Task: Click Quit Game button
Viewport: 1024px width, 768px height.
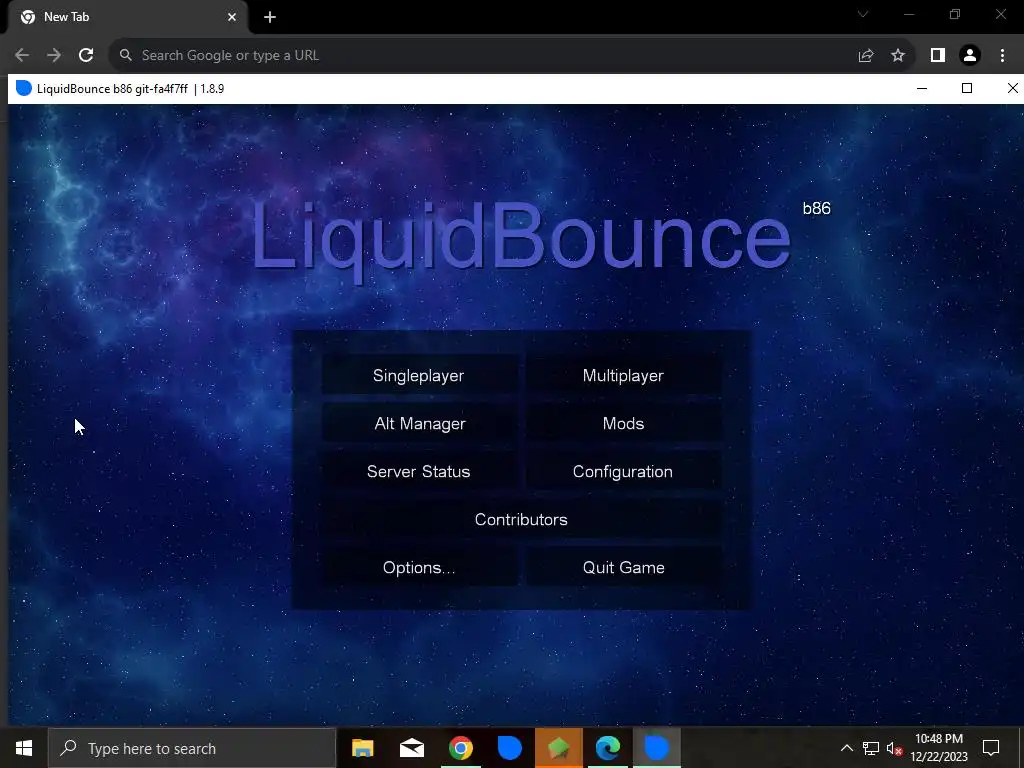Action: (x=623, y=568)
